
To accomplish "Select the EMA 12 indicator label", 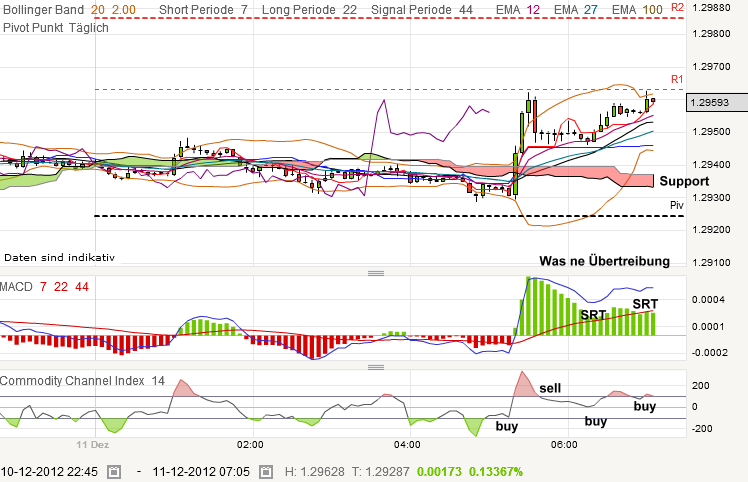I will pyautogui.click(x=518, y=10).
